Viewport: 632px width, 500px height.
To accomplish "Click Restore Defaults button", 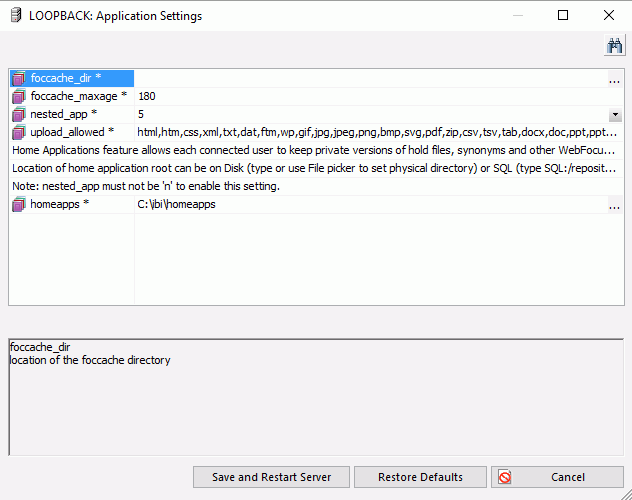I will pyautogui.click(x=420, y=477).
